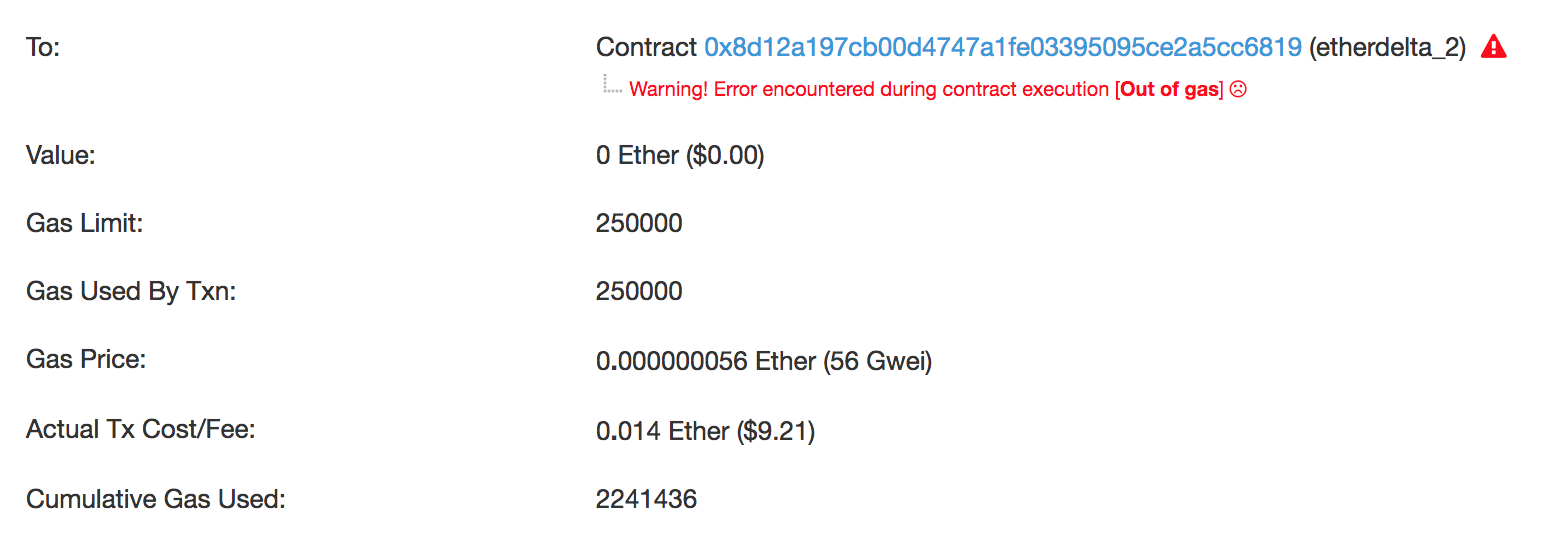
Task: Click the cumulative gas value 2241436
Action: [x=646, y=499]
